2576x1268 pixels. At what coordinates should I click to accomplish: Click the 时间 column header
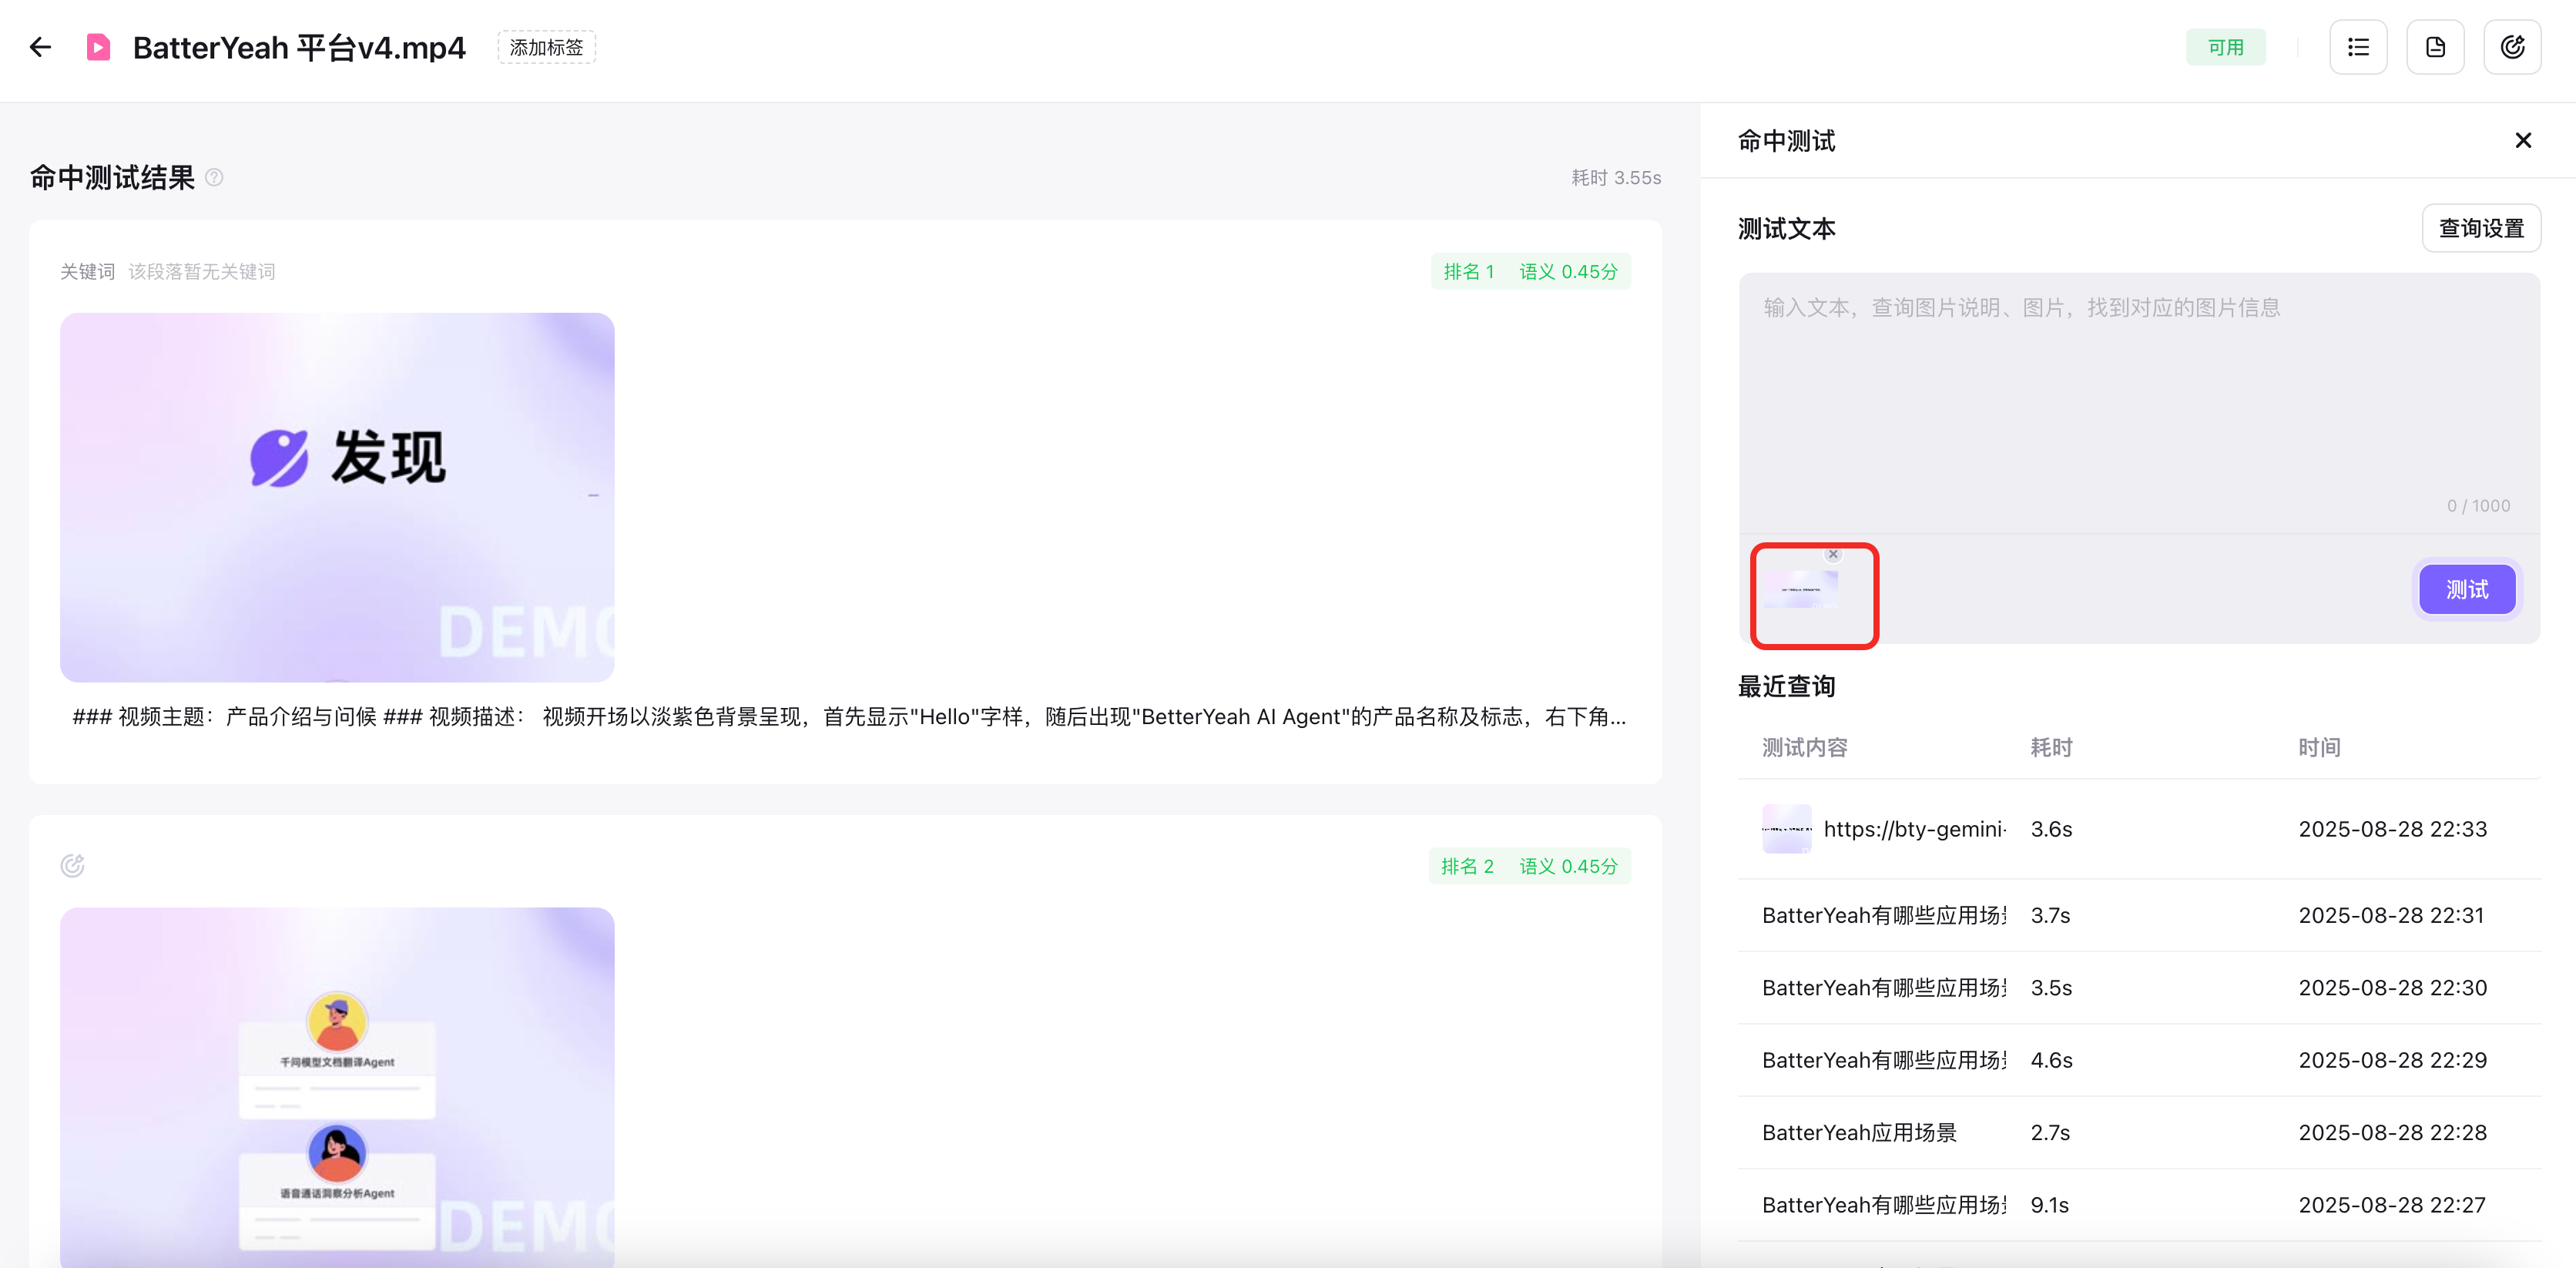[x=2319, y=747]
